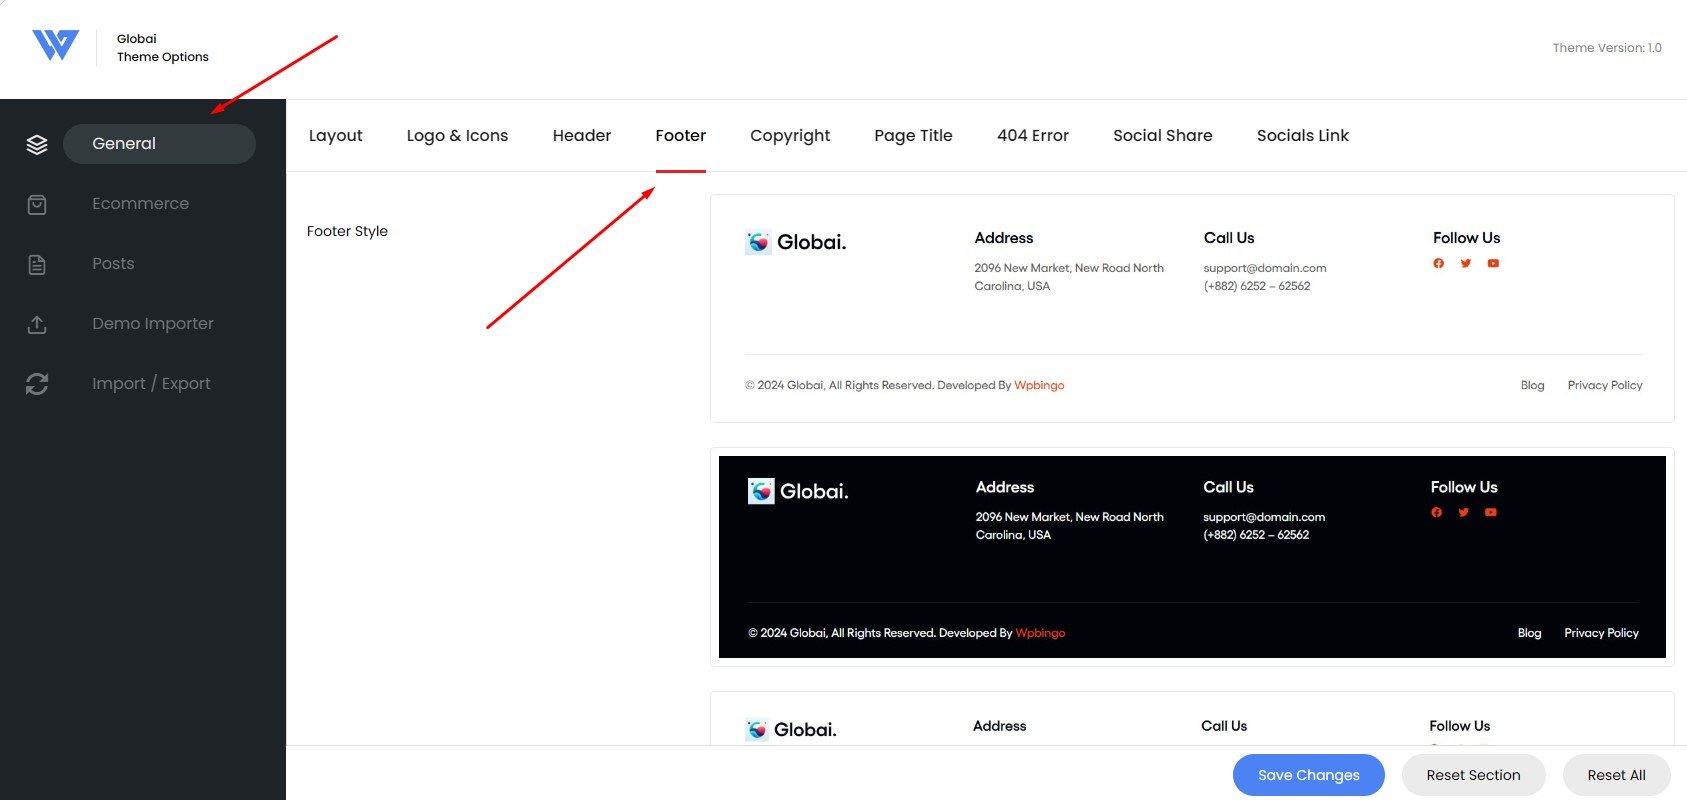Image resolution: width=1687 pixels, height=800 pixels.
Task: Click the General layers icon in sidebar
Action: [37, 144]
